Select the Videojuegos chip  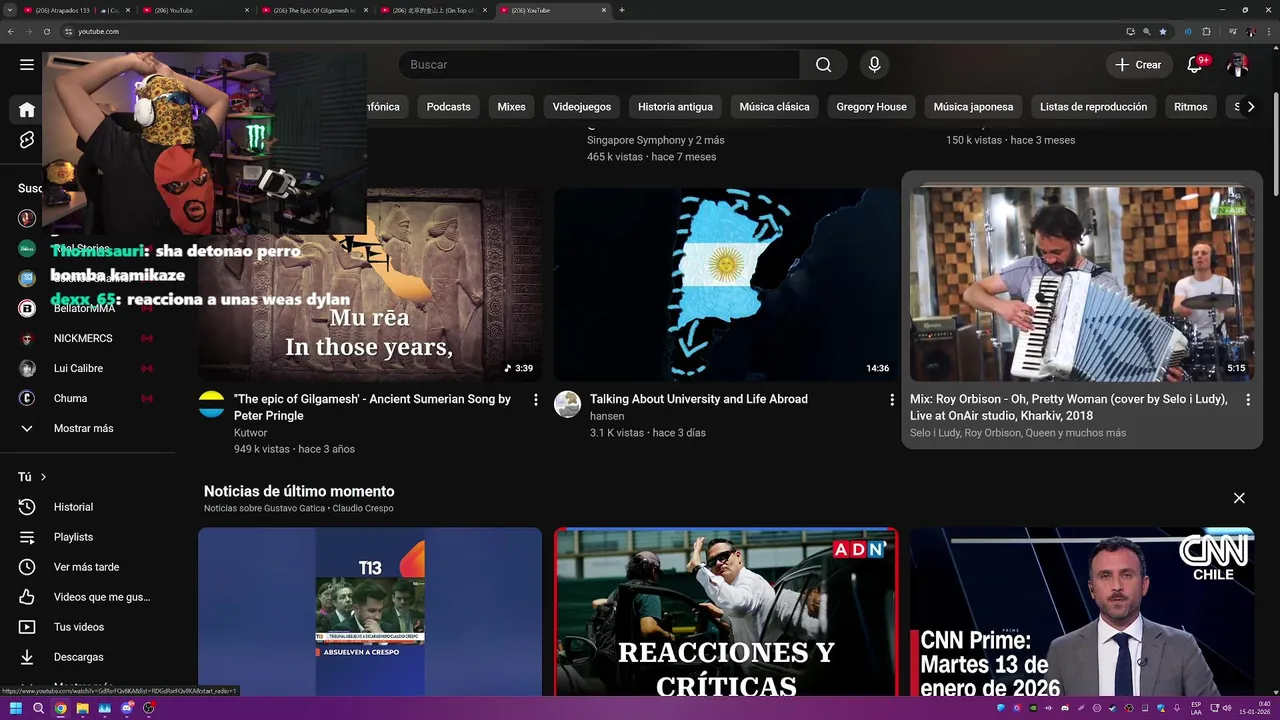(581, 107)
